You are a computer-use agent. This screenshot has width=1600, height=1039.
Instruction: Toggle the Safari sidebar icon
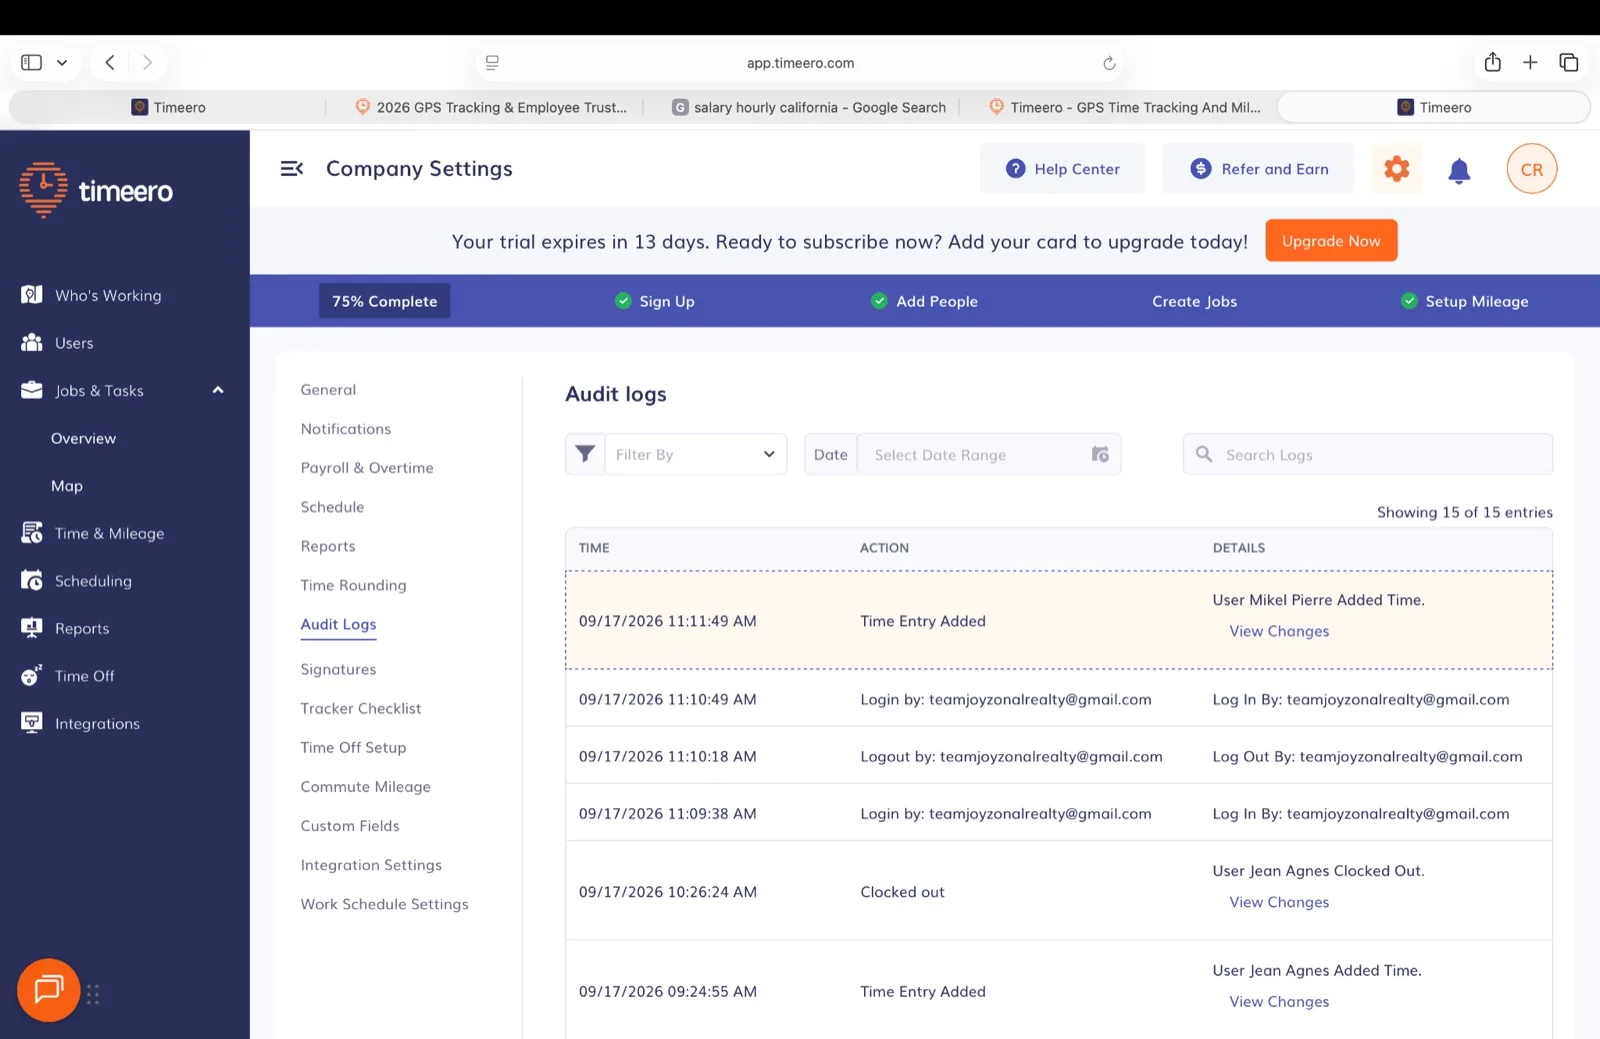tap(32, 62)
